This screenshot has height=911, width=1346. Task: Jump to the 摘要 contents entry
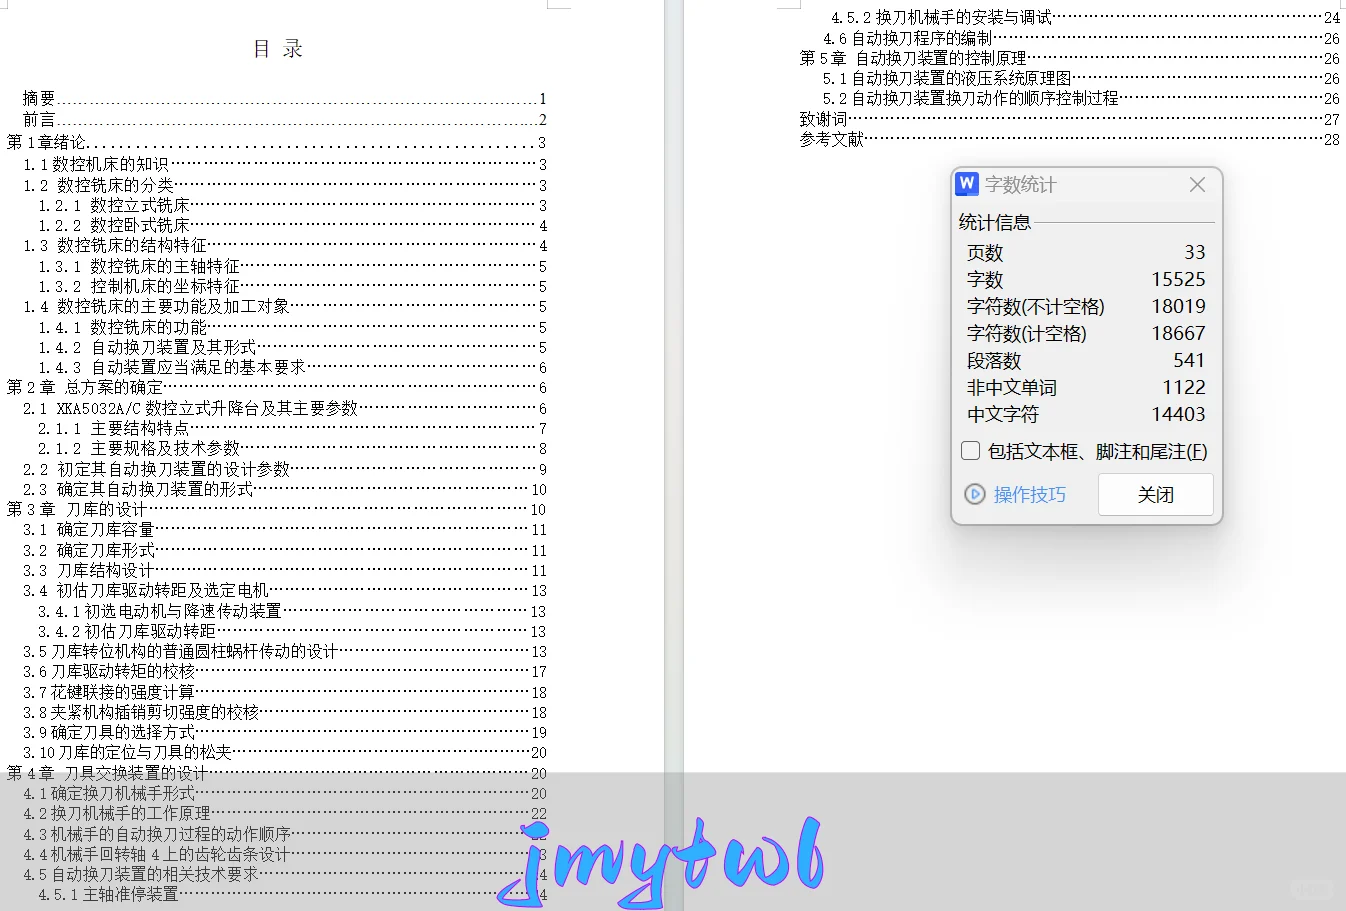point(285,98)
